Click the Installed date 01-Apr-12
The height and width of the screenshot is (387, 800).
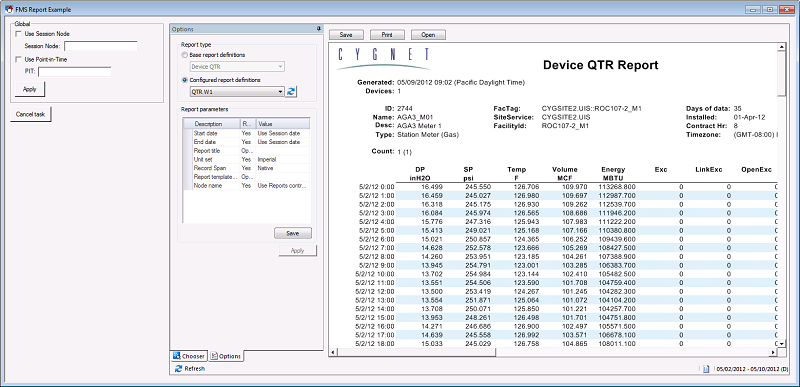coord(748,117)
